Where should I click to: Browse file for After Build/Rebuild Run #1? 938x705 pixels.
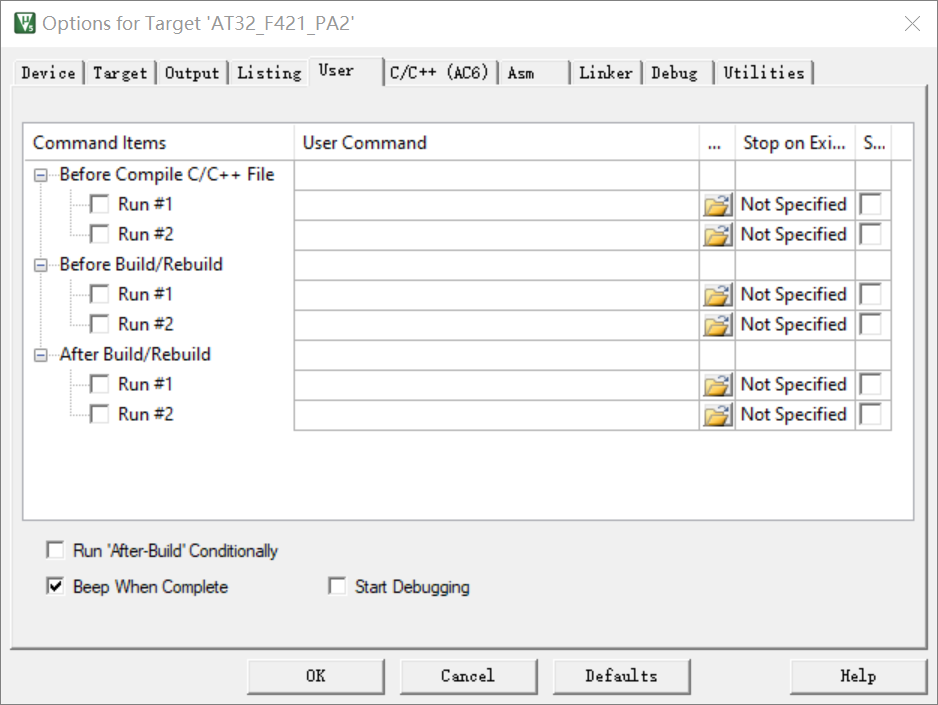tap(717, 384)
